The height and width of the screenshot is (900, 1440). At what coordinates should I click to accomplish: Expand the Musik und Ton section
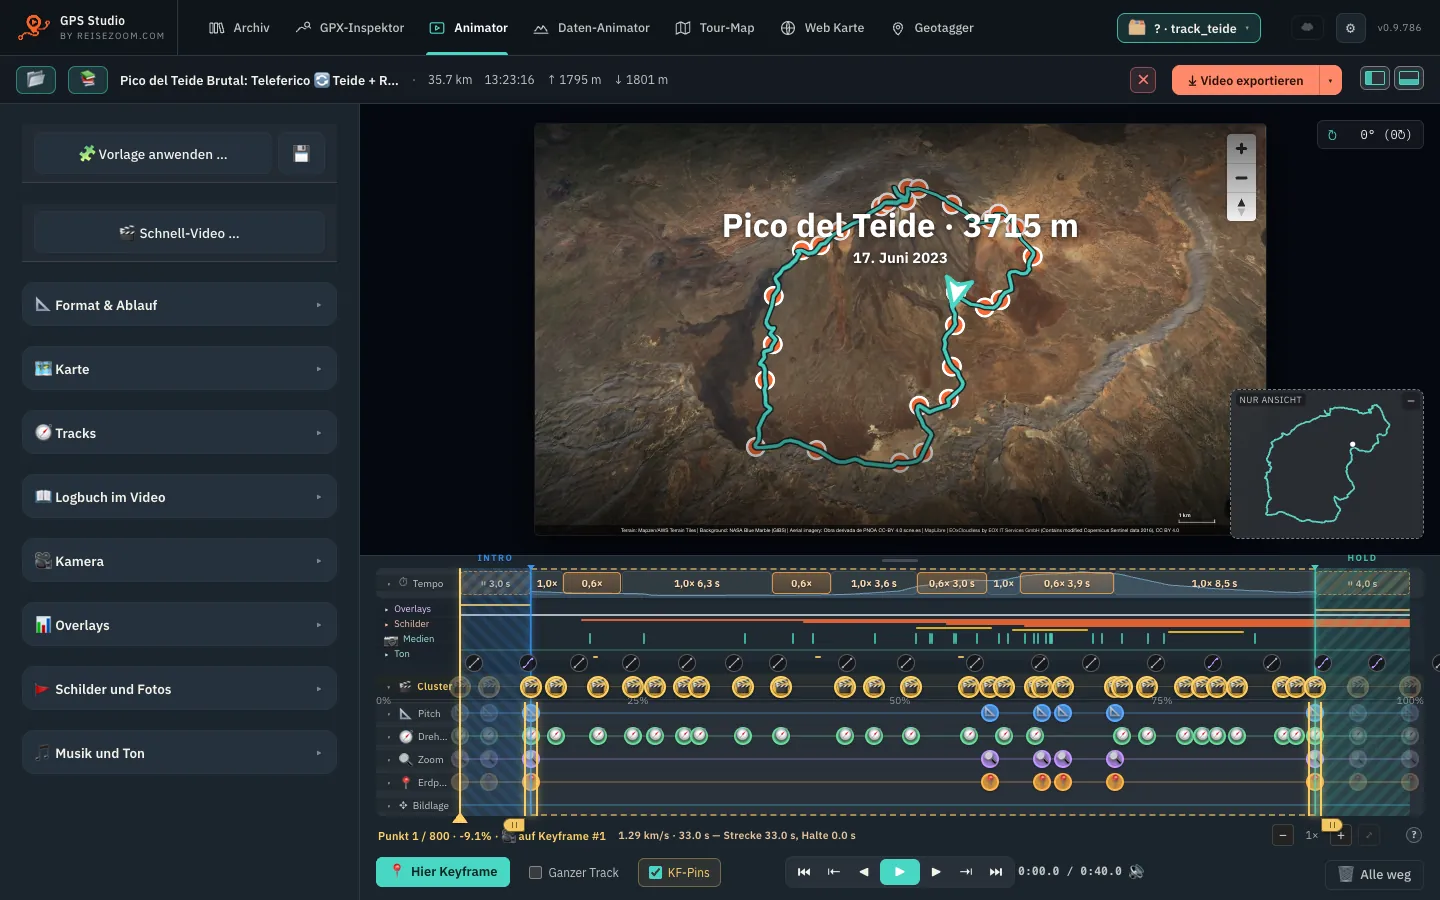tap(179, 753)
